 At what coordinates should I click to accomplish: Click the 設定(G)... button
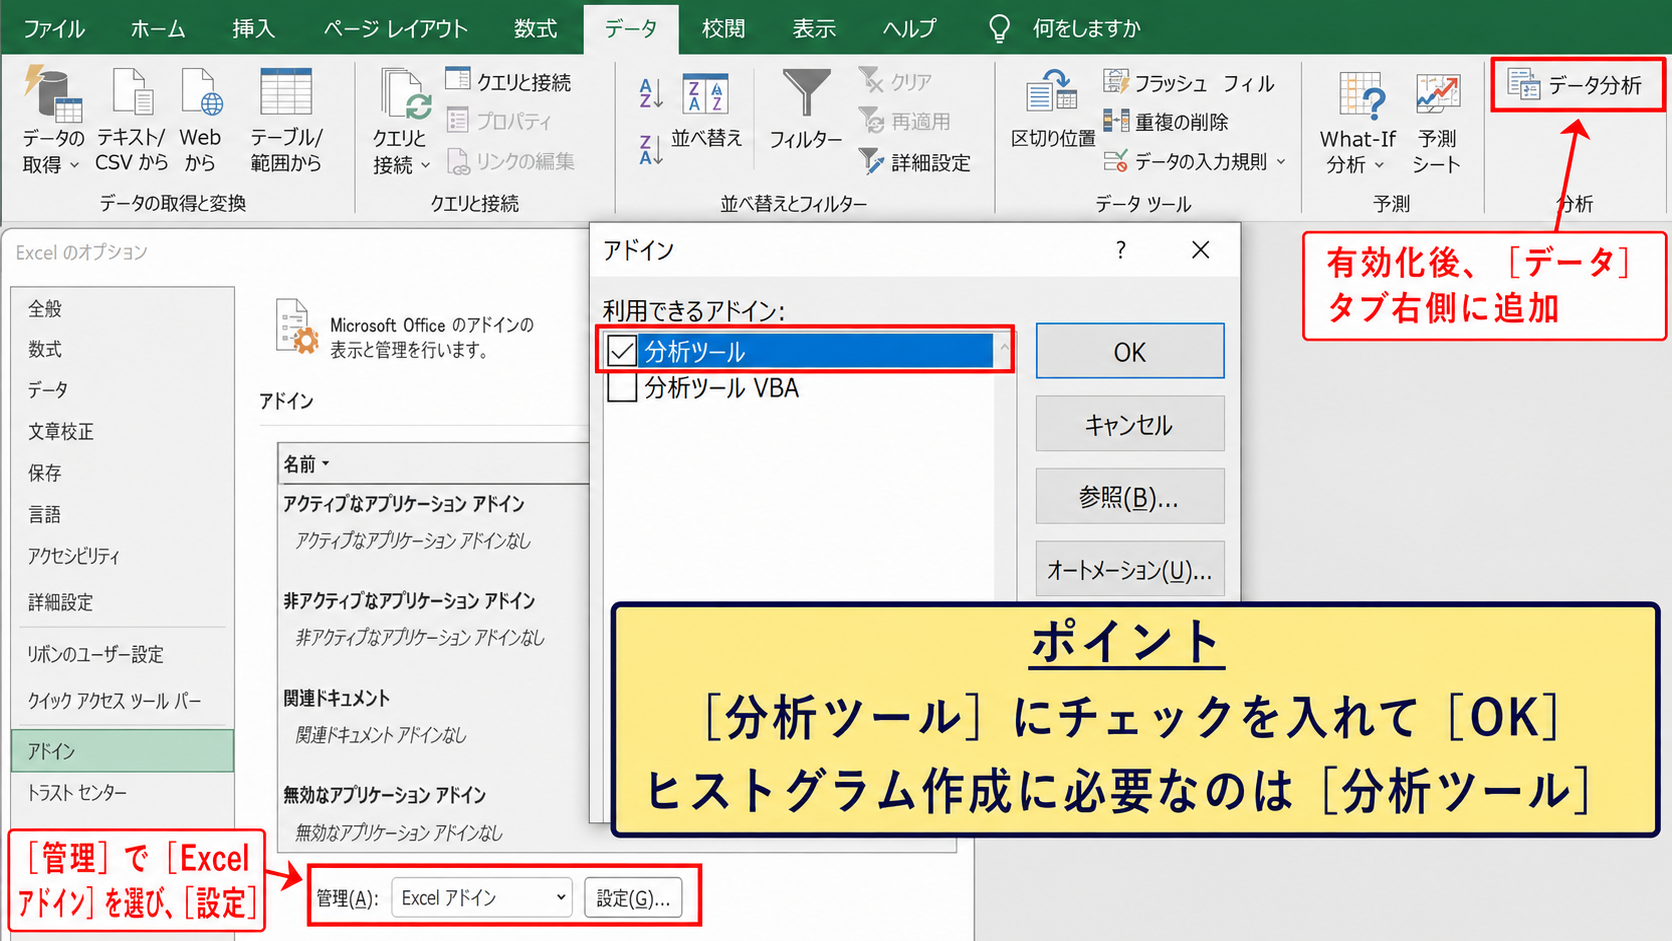click(633, 898)
